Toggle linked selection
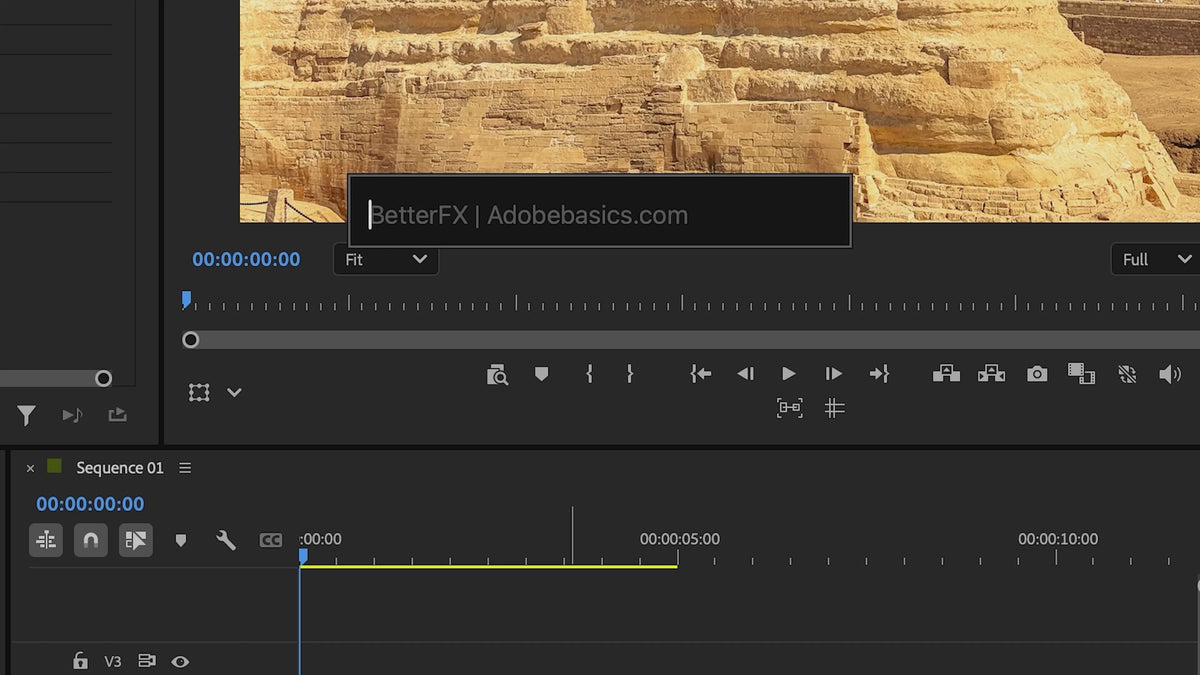 [x=136, y=540]
